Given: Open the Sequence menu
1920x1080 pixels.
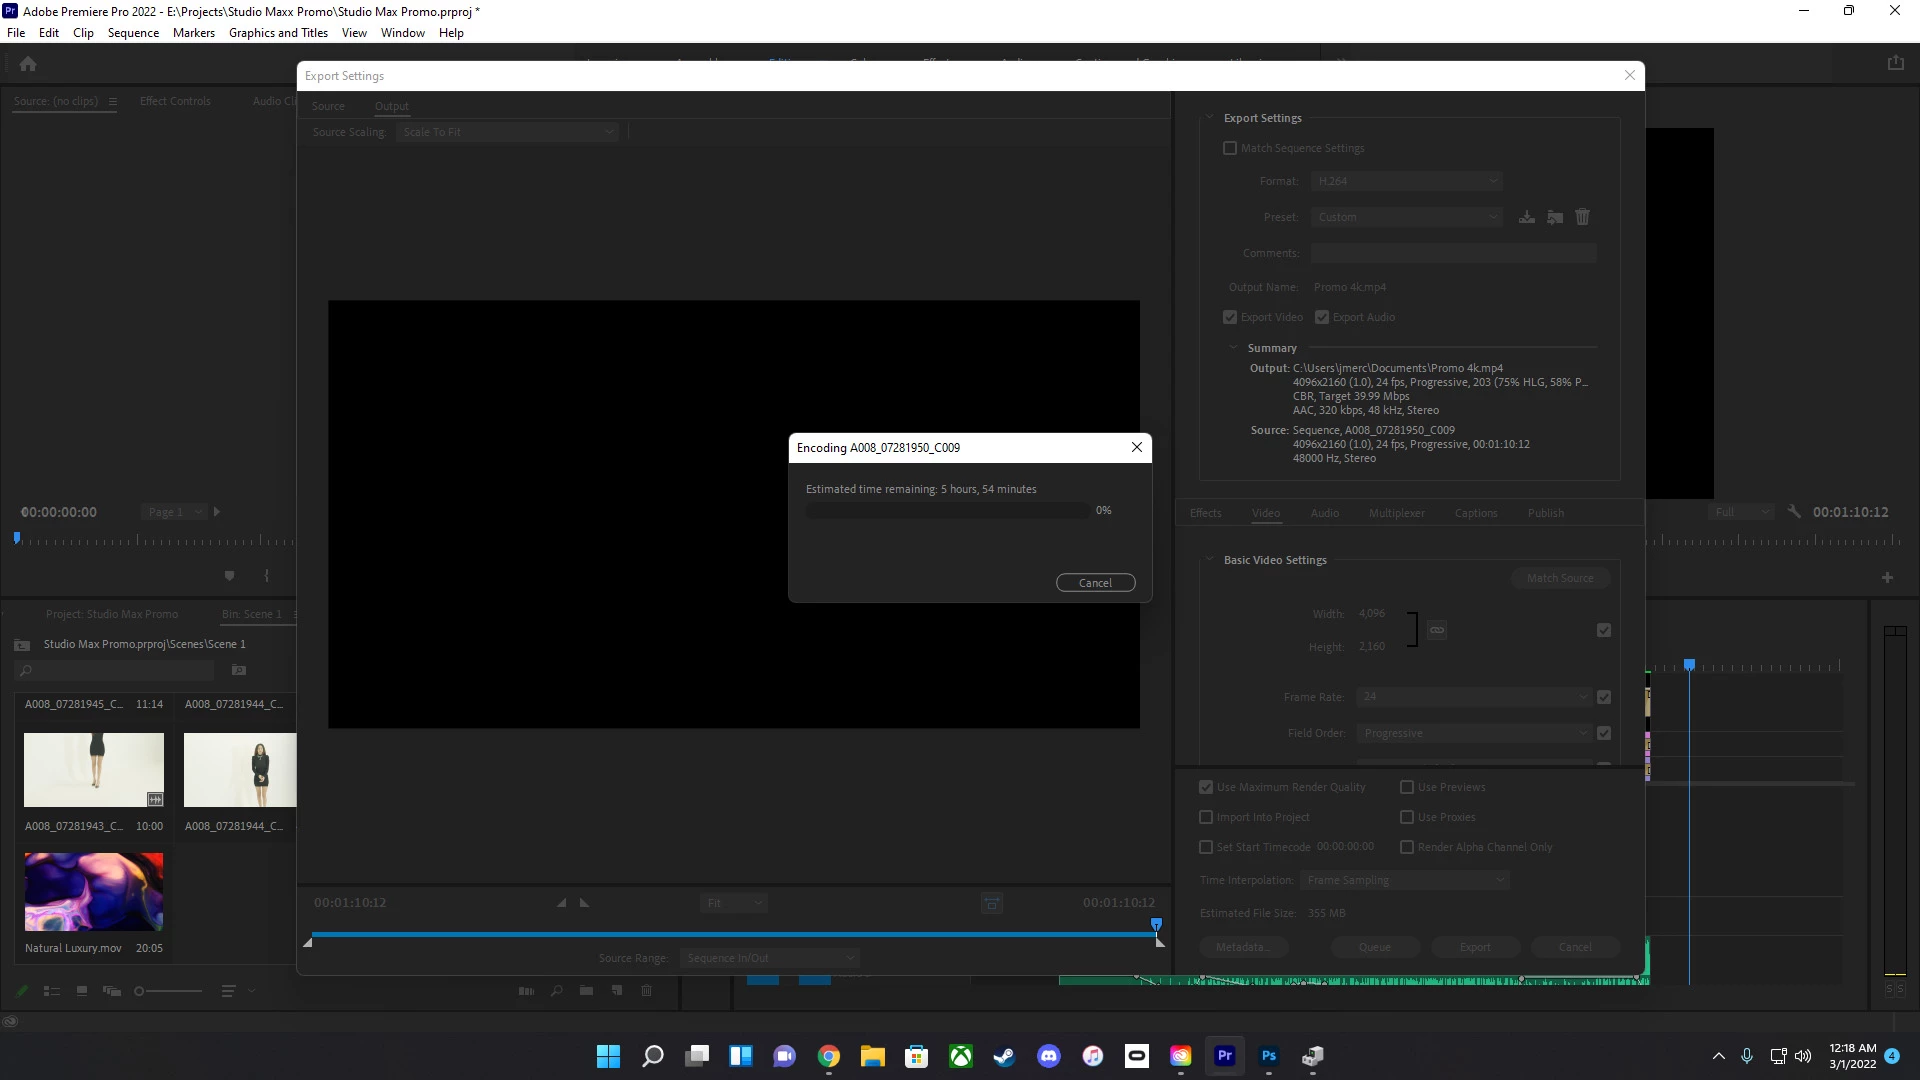Looking at the screenshot, I should point(133,33).
